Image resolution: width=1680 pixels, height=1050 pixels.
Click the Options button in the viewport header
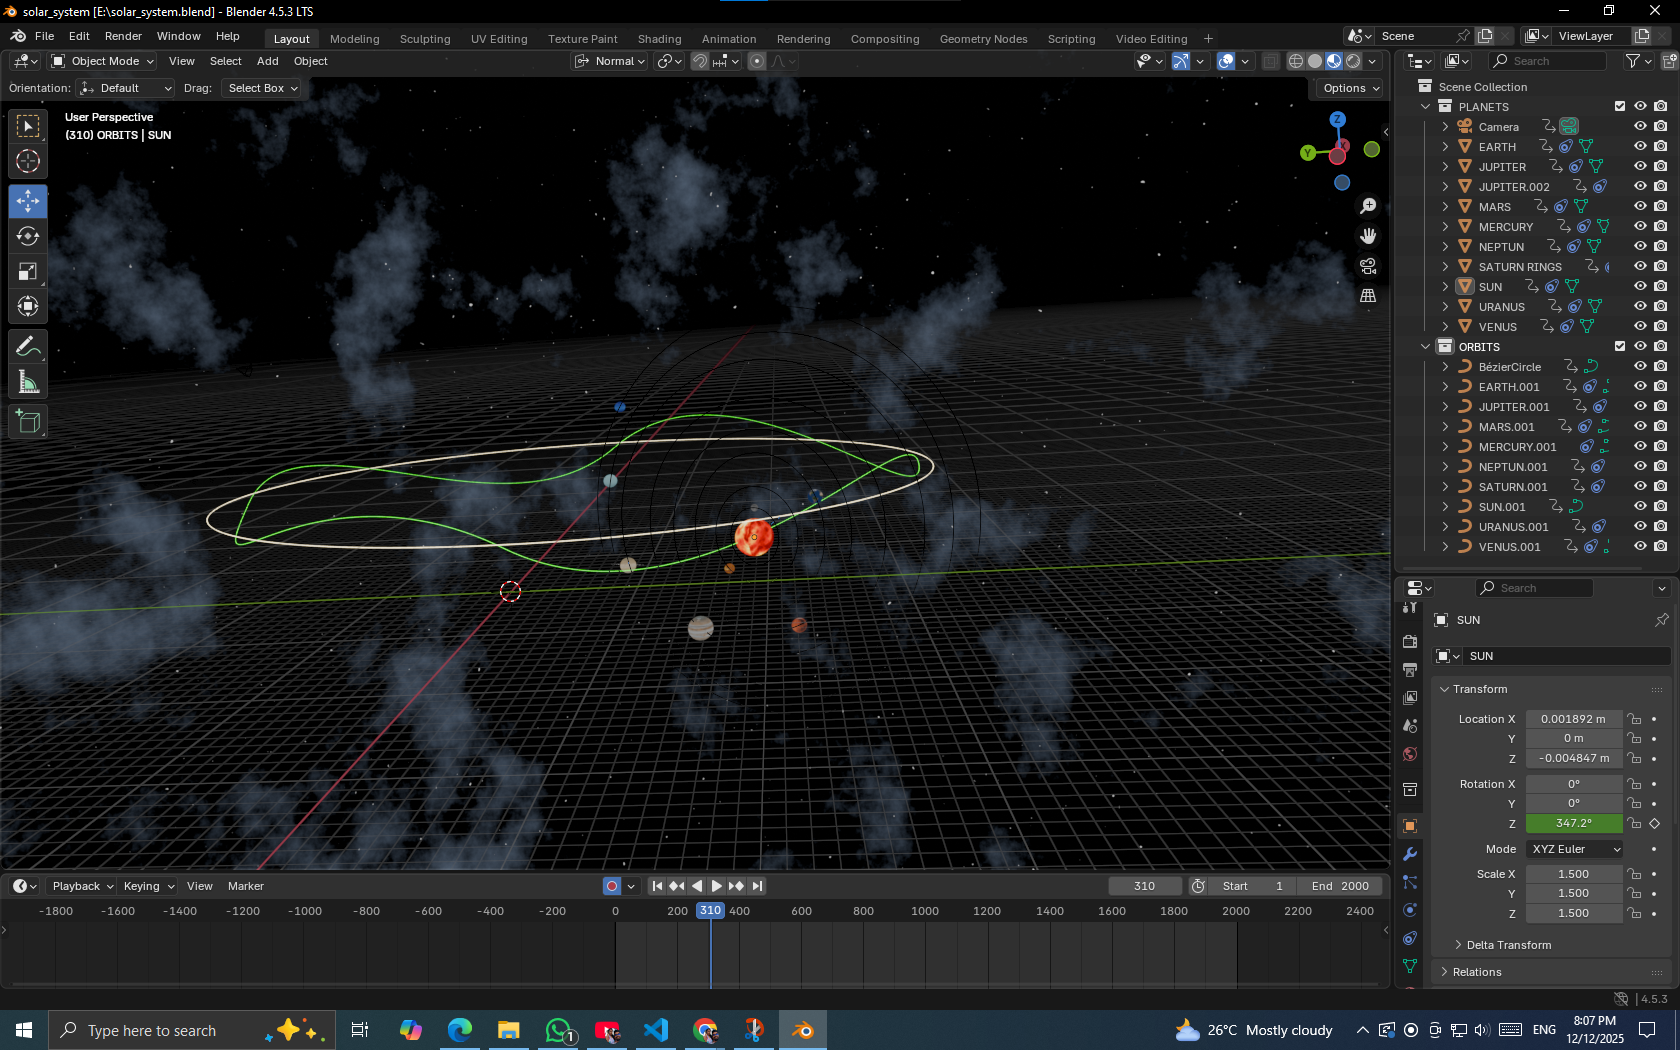pos(1347,88)
